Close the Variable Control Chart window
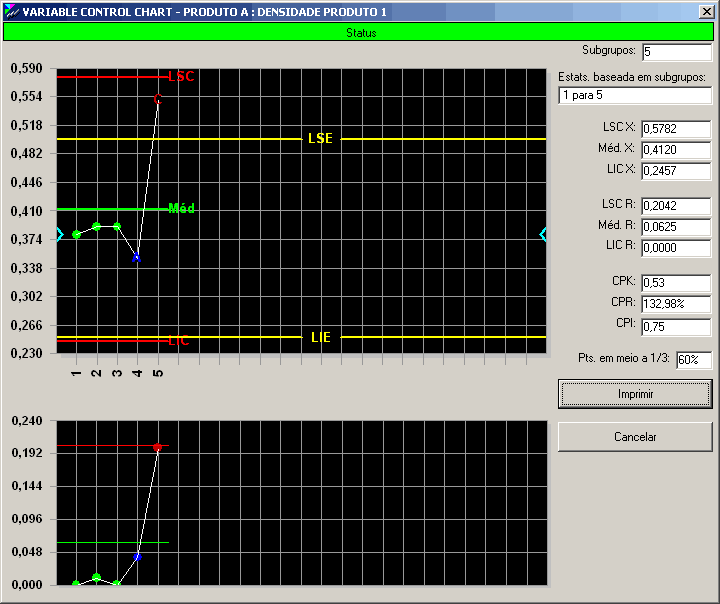 click(707, 12)
